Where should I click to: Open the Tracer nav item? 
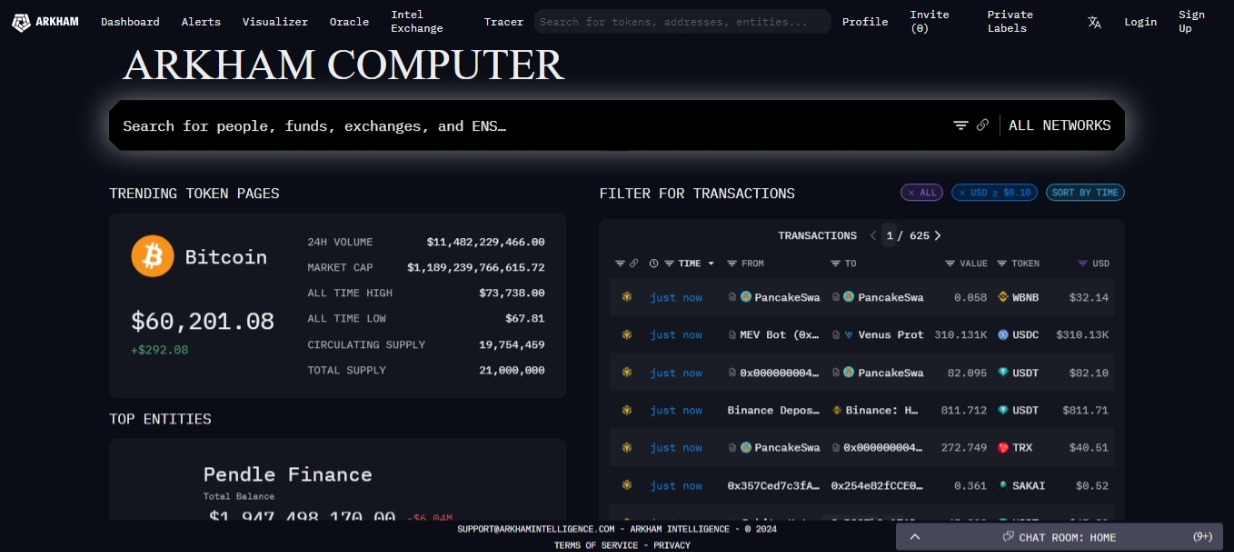[x=503, y=22]
